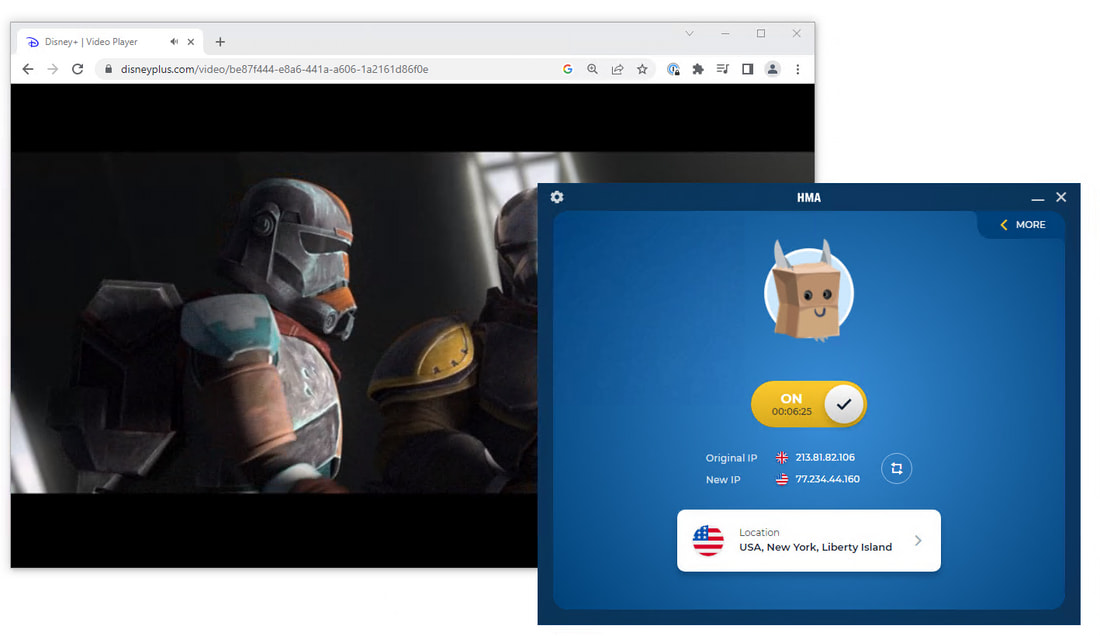This screenshot has width=1100, height=636.
Task: Click the UK flag next to Original IP
Action: click(x=782, y=458)
